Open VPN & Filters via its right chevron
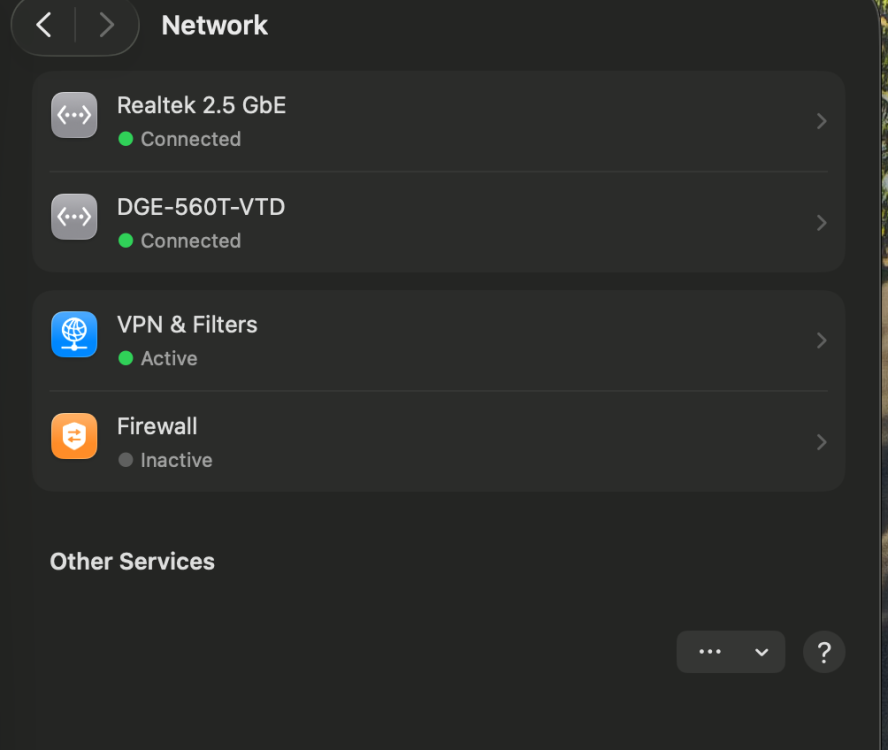This screenshot has height=750, width=888. click(822, 340)
